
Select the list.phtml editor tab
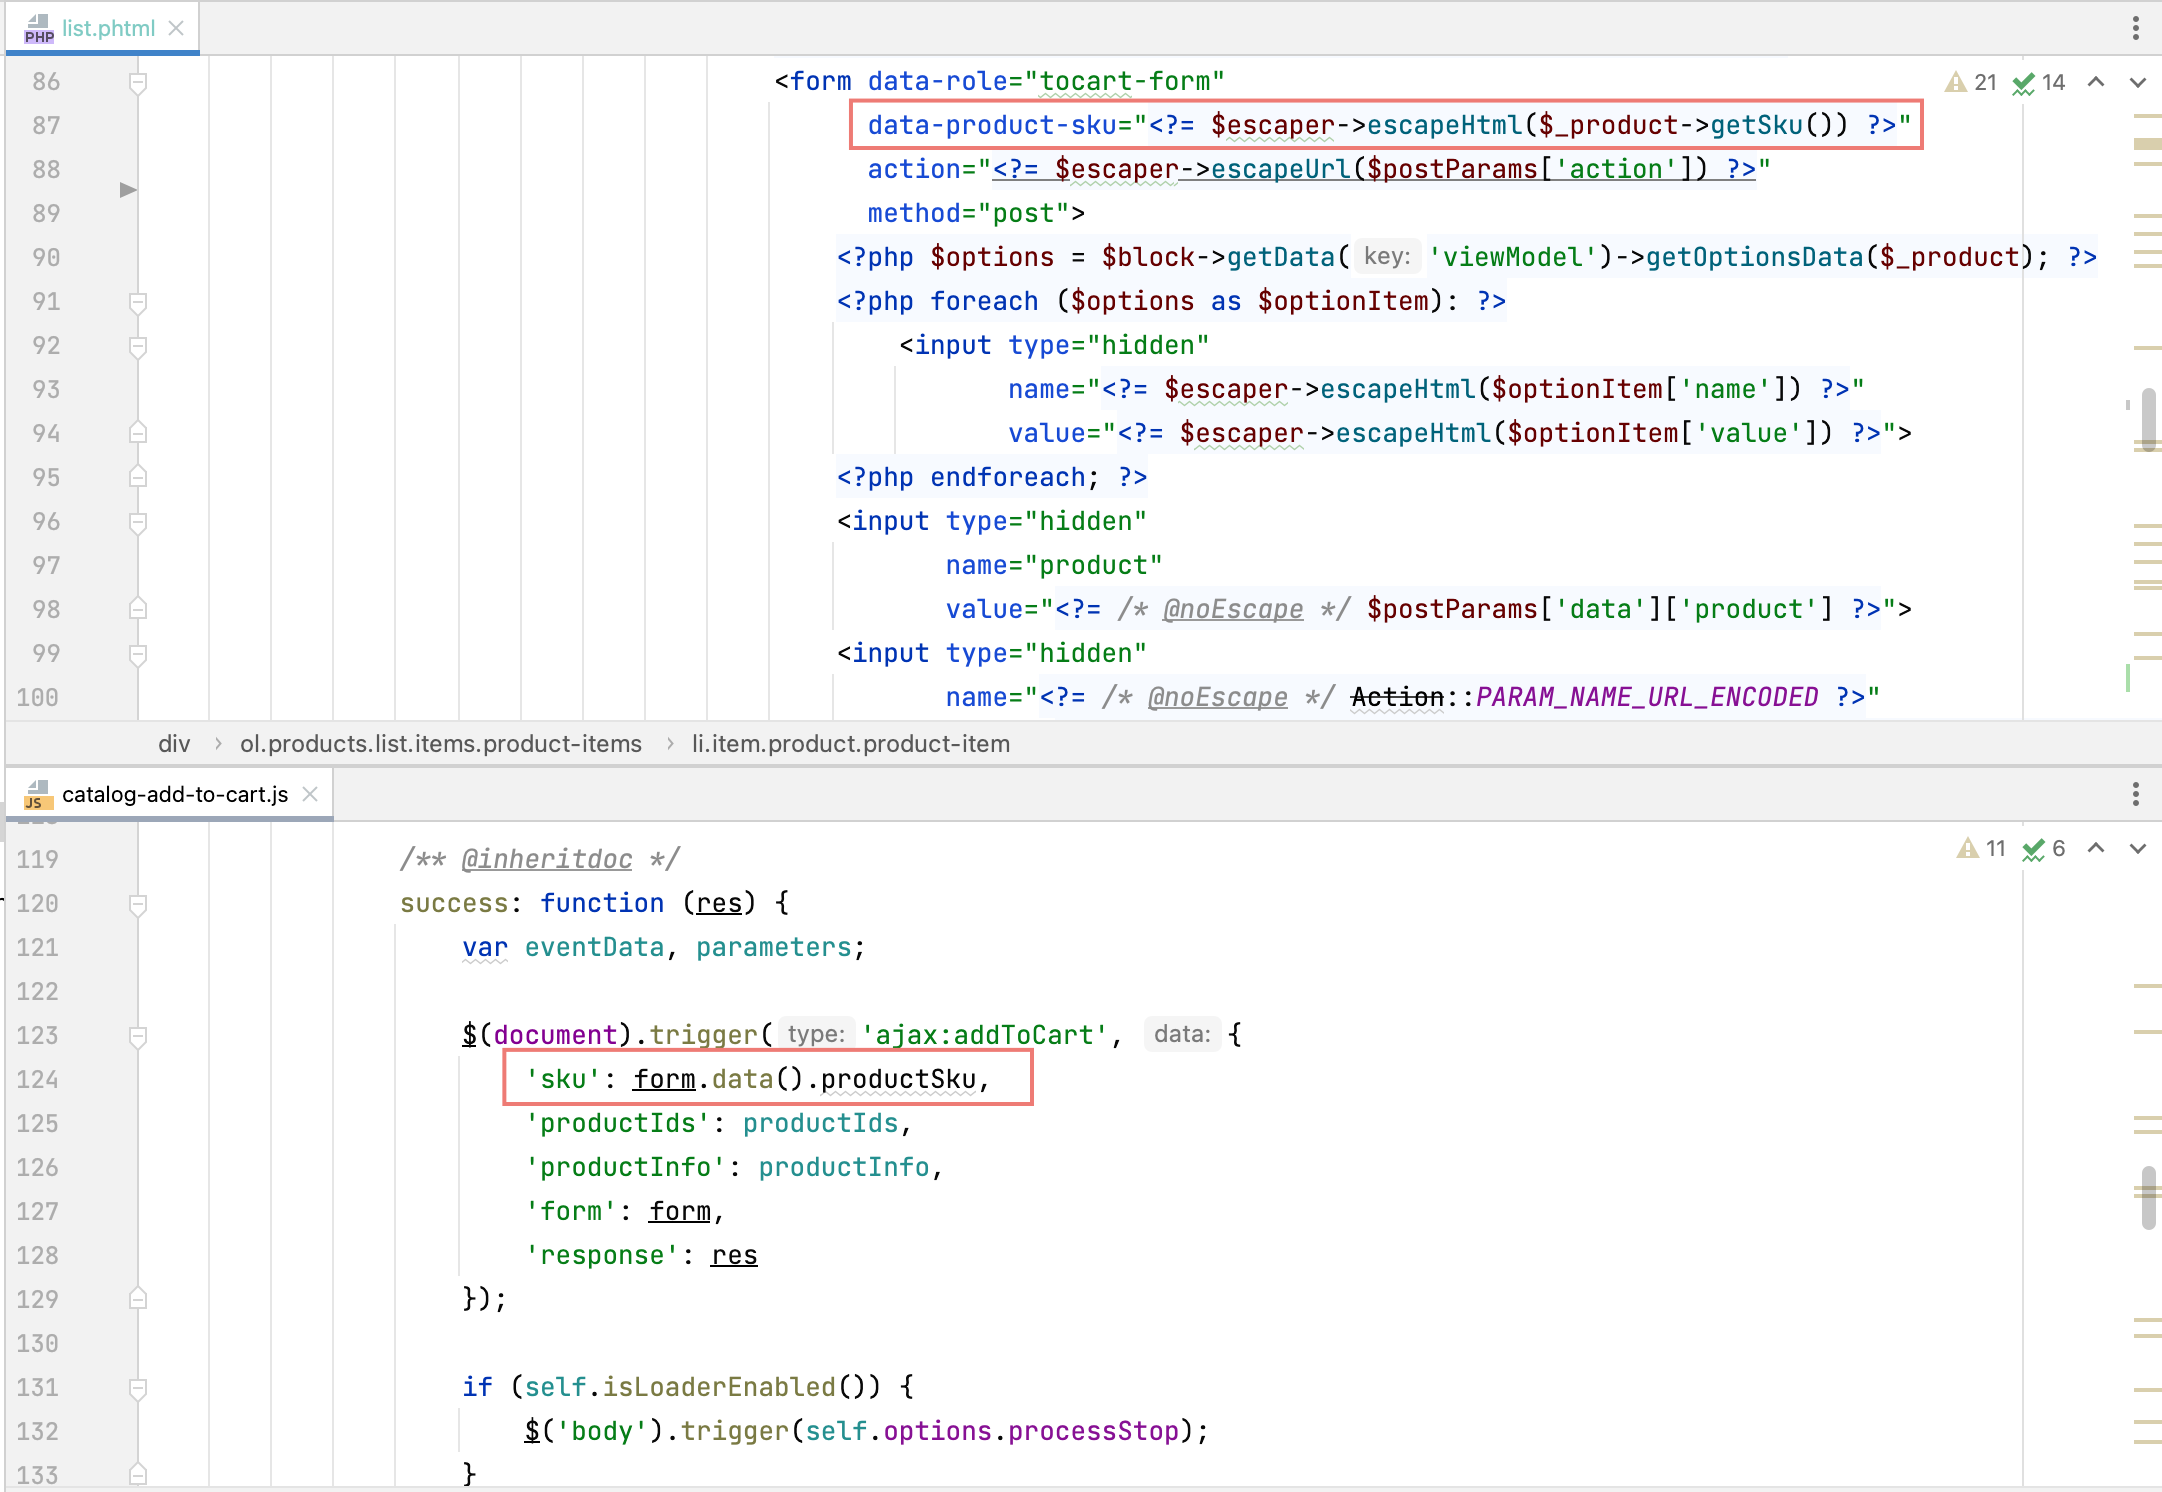click(x=107, y=28)
